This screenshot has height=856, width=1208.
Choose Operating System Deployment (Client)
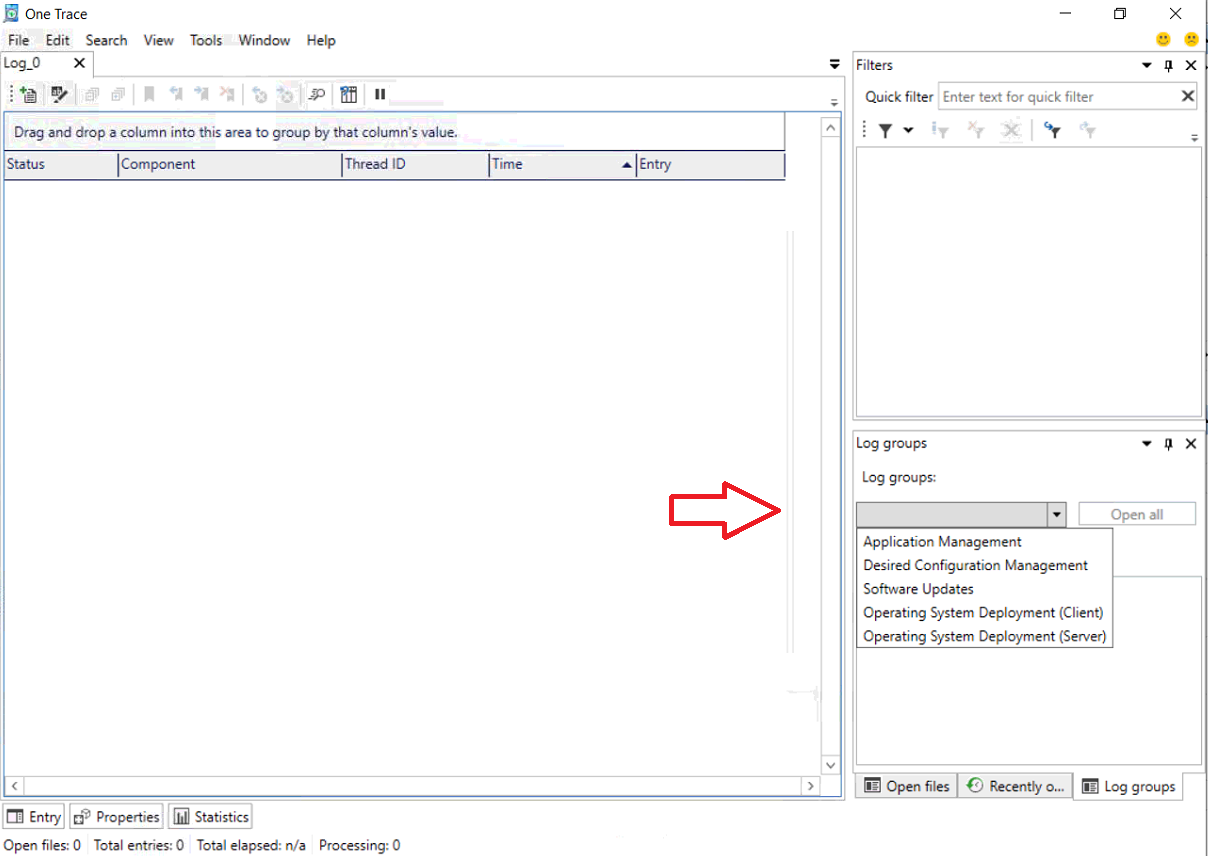click(x=984, y=612)
